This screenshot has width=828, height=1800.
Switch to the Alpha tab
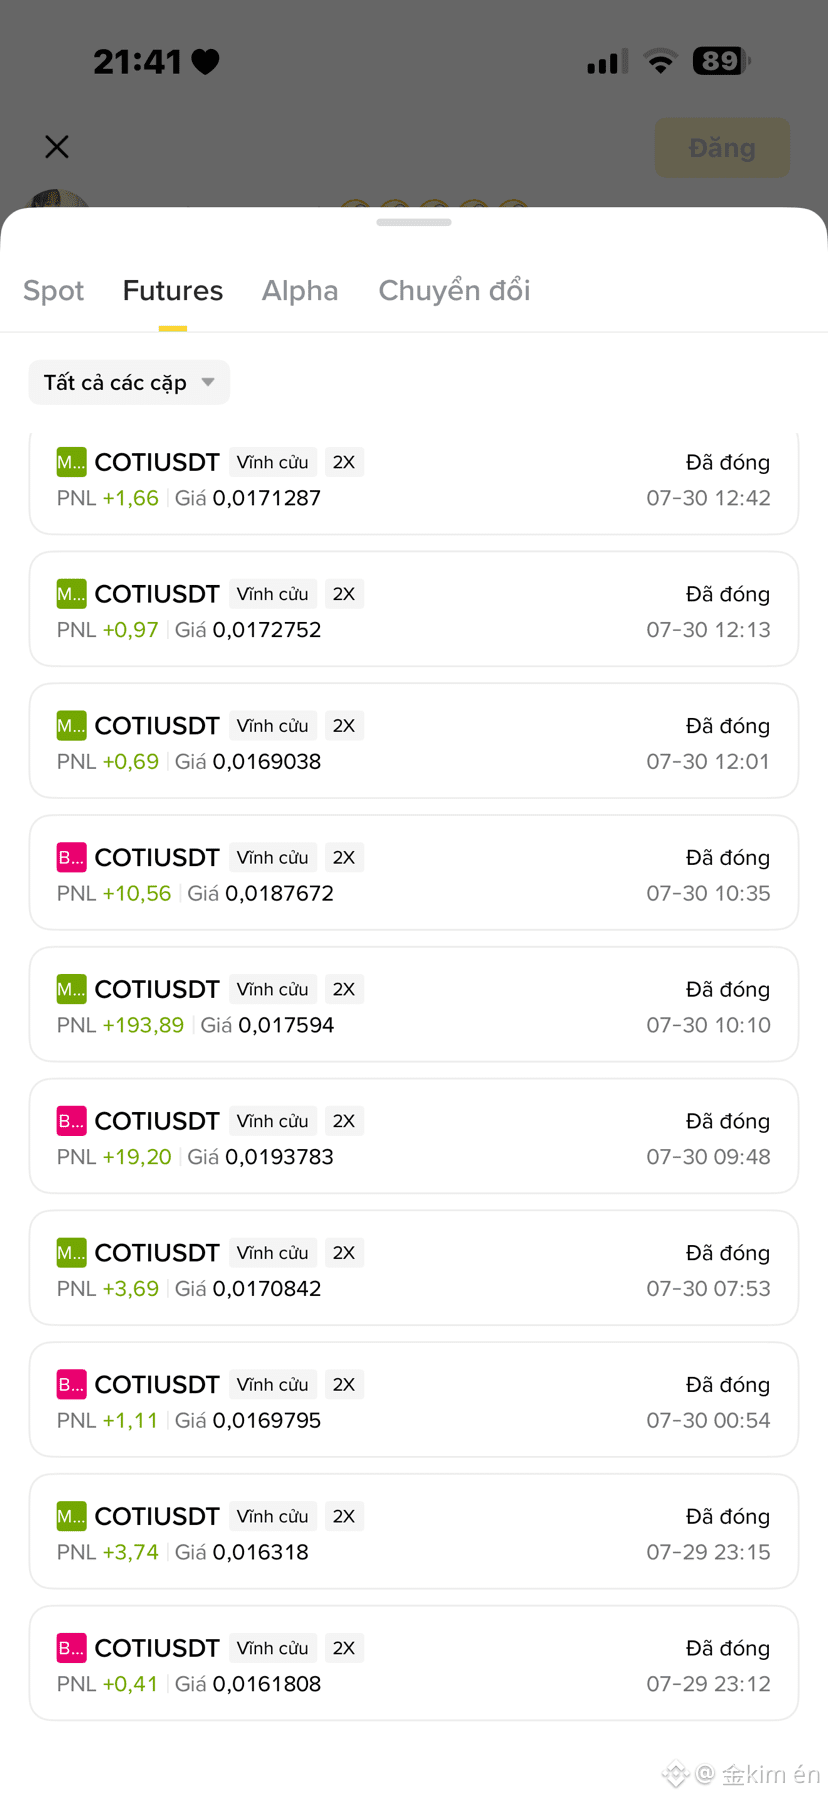tap(300, 291)
